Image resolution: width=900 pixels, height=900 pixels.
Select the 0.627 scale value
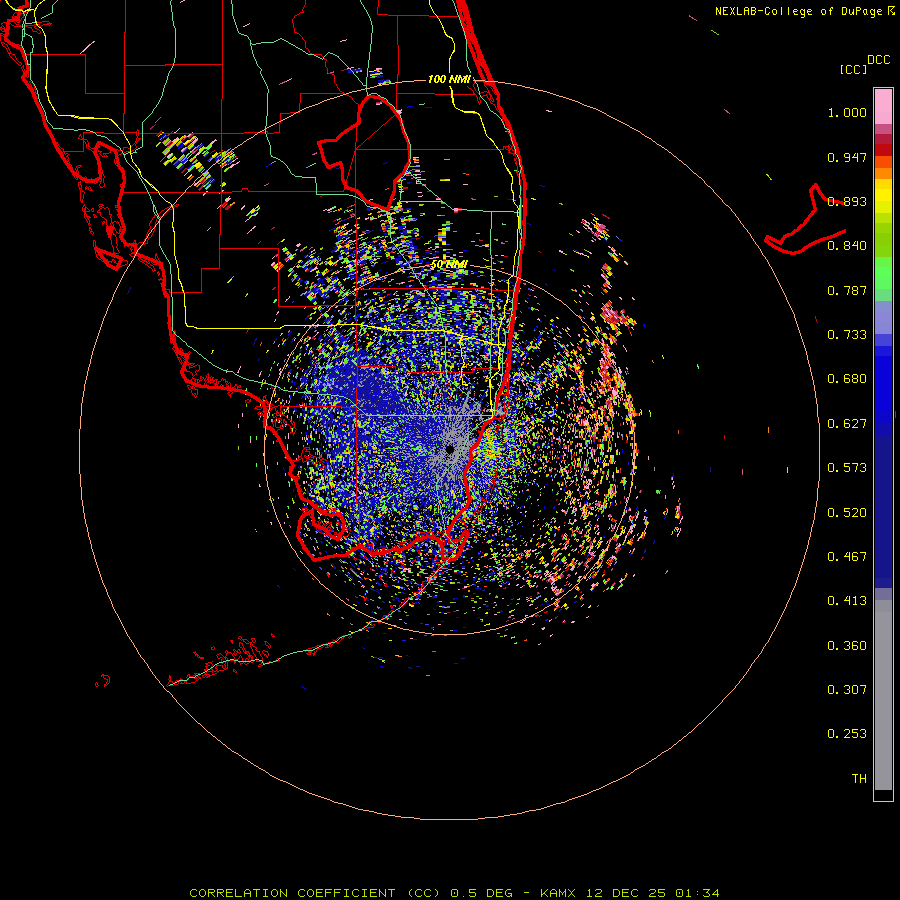tap(847, 424)
